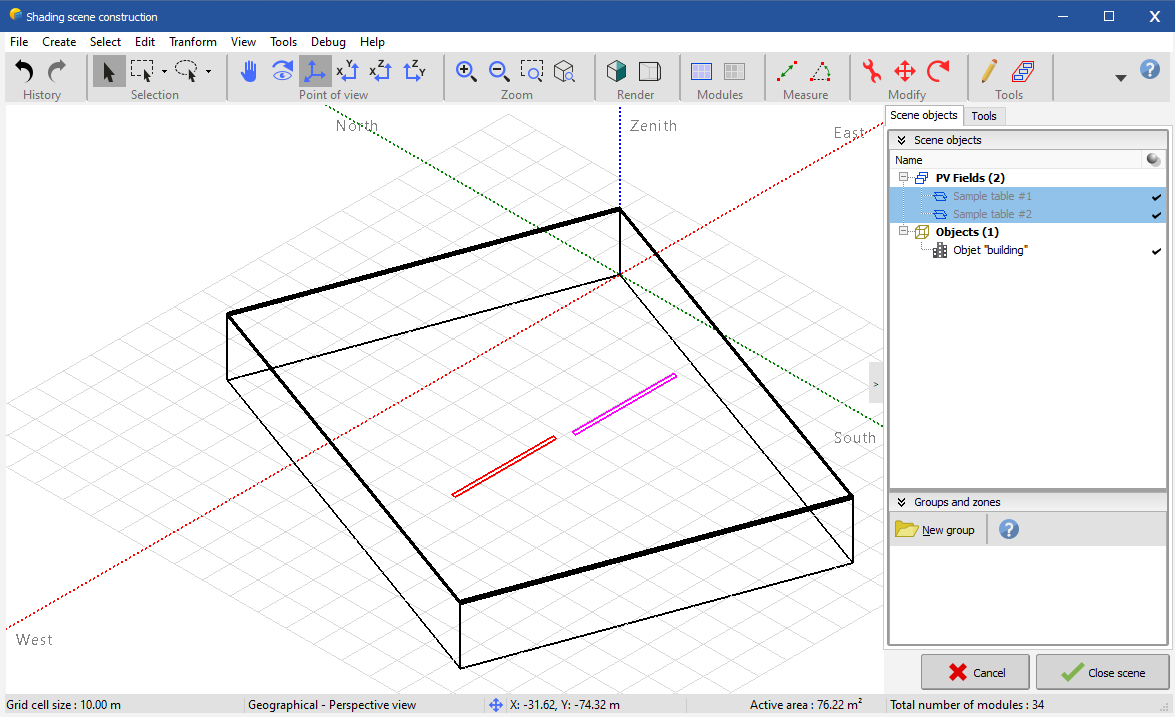Click the blue modules grid icon
Image resolution: width=1175 pixels, height=717 pixels.
coord(701,71)
